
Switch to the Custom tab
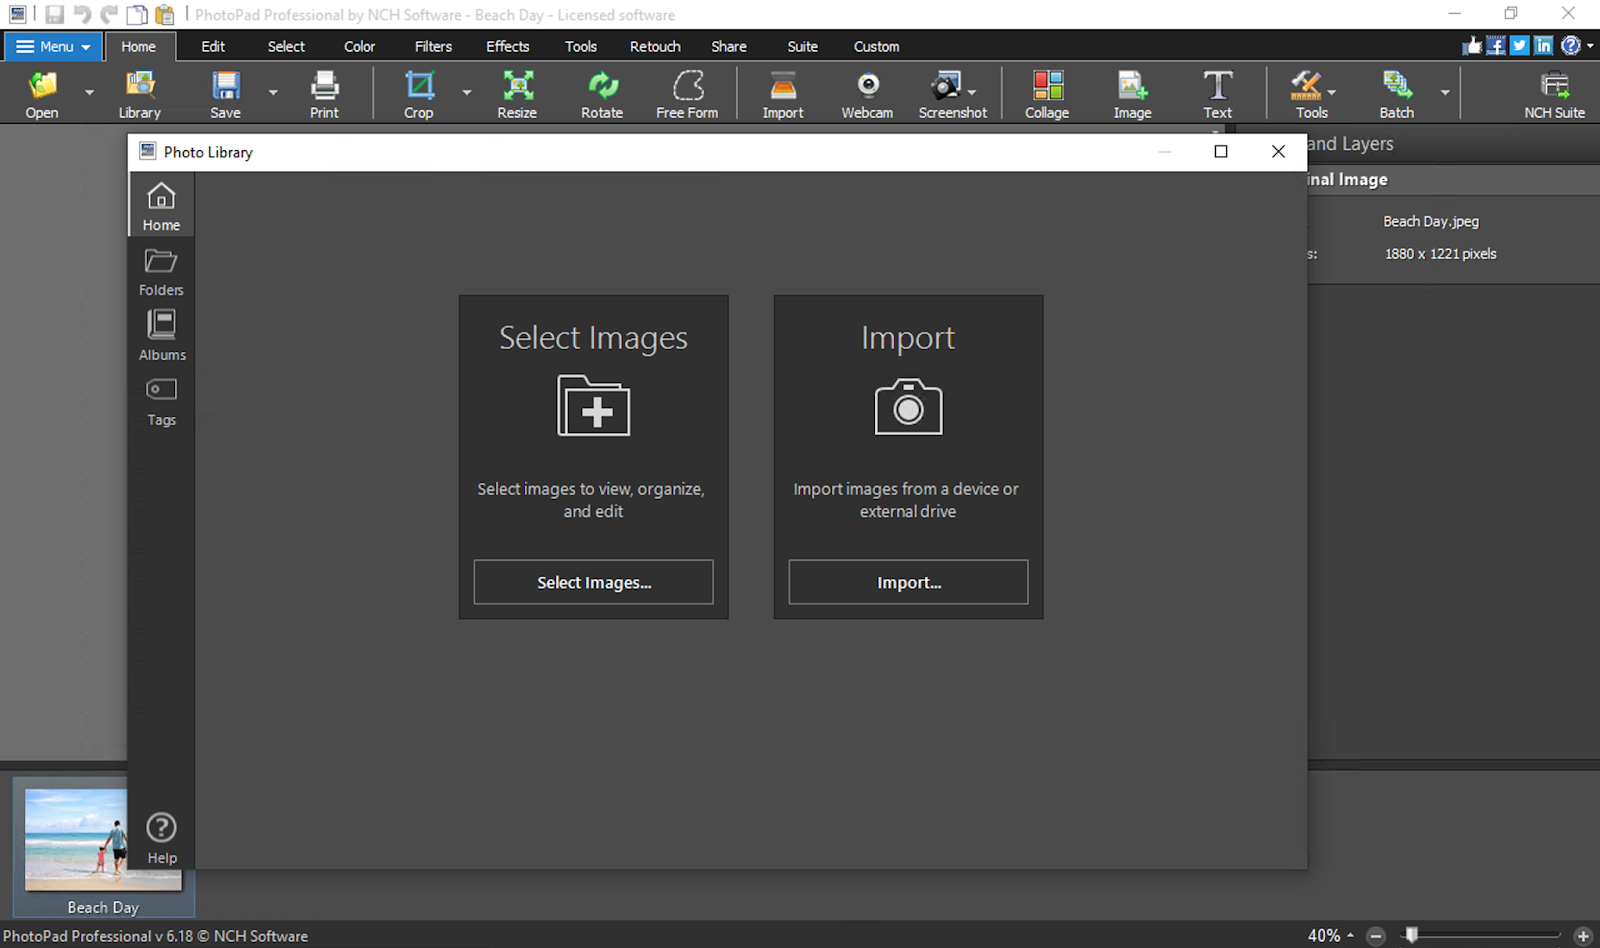pos(876,46)
